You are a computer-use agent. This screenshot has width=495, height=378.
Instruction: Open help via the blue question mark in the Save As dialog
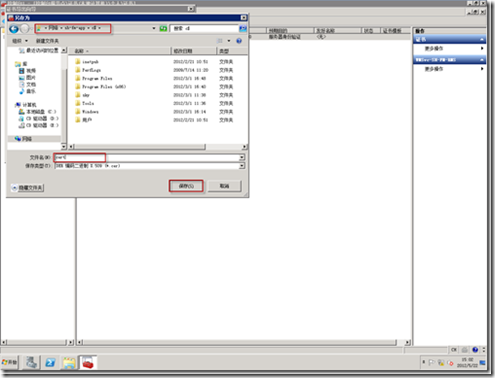(239, 41)
